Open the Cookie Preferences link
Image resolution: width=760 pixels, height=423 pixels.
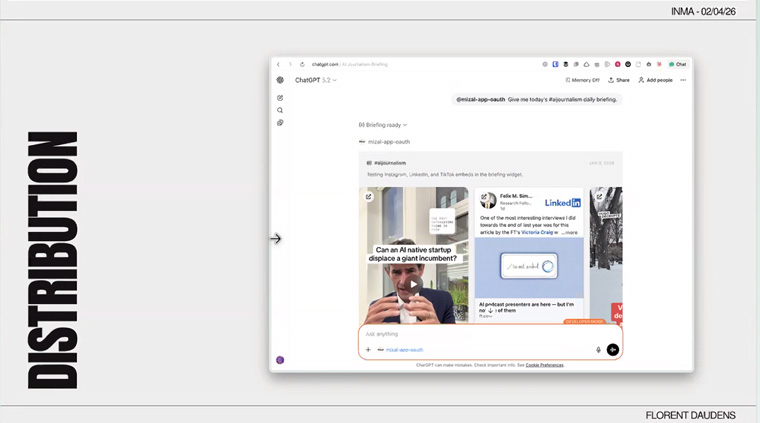(x=544, y=365)
